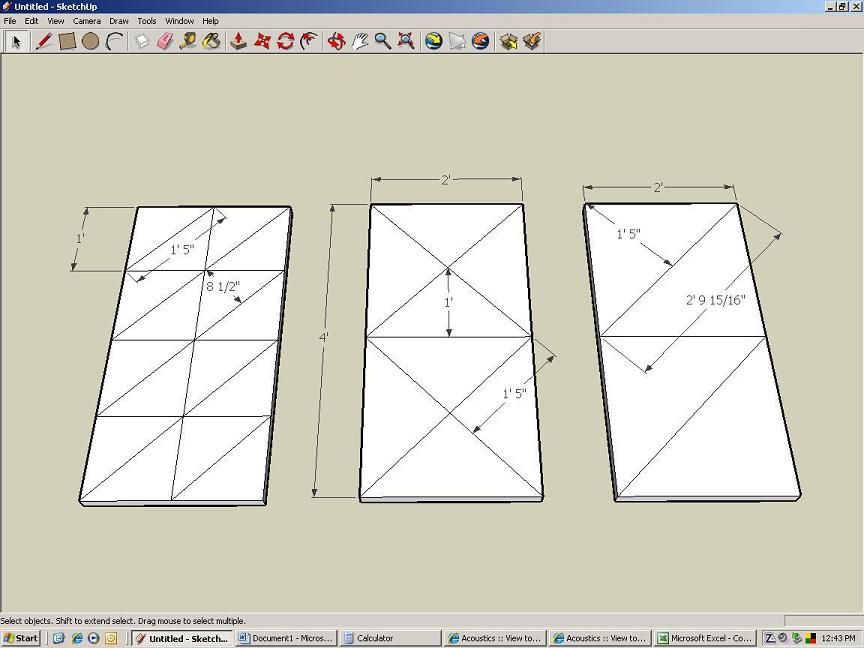Click the Windows Start button
The height and width of the screenshot is (648, 864).
pyautogui.click(x=21, y=638)
